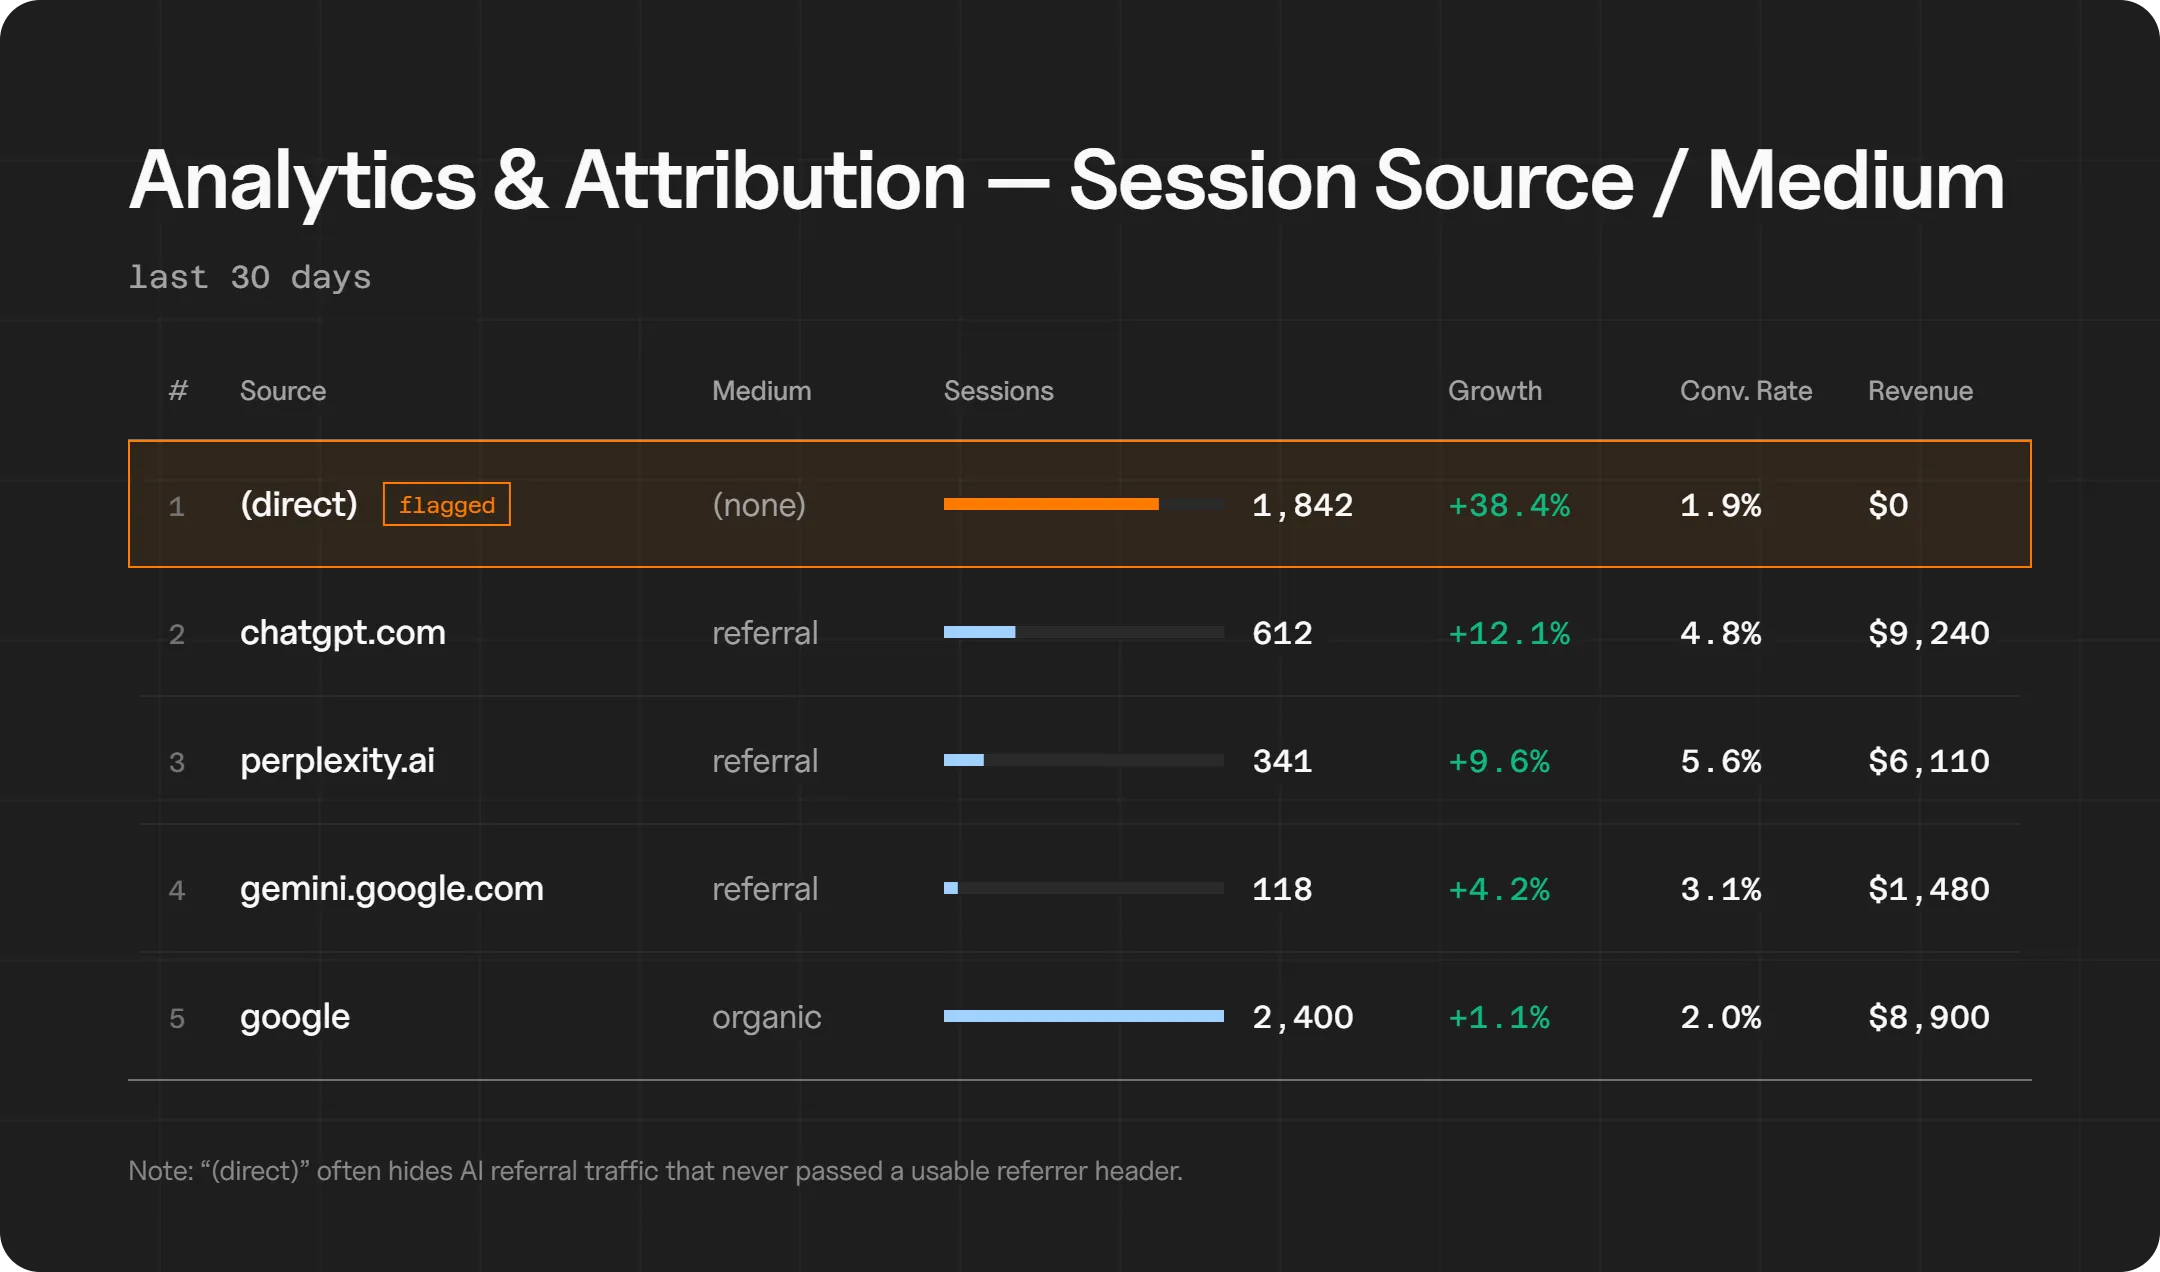This screenshot has width=2160, height=1272.
Task: Click the +12.1% growth value
Action: [x=1509, y=633]
